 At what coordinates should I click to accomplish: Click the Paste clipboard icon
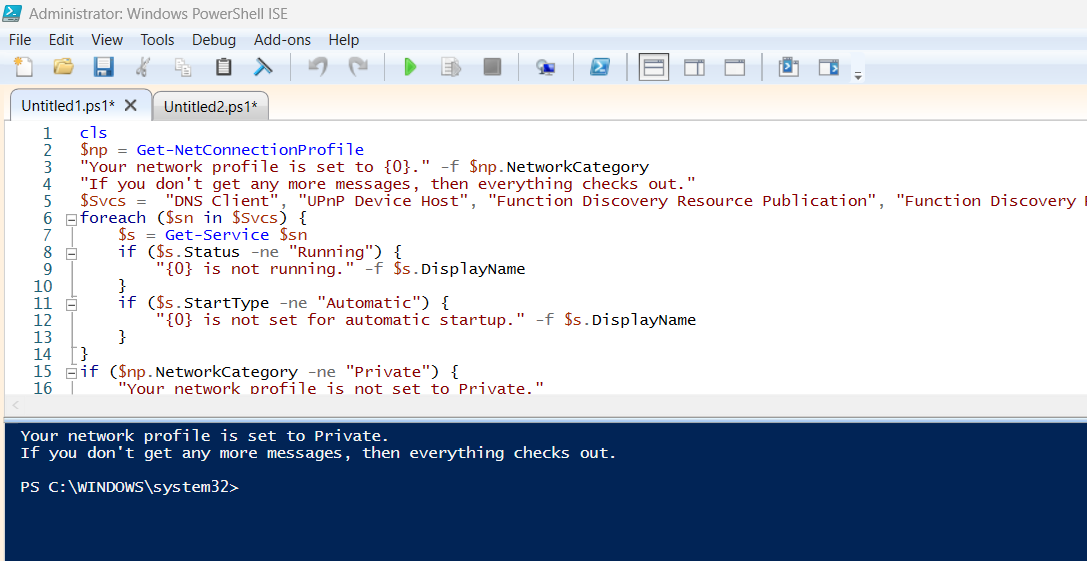point(223,67)
